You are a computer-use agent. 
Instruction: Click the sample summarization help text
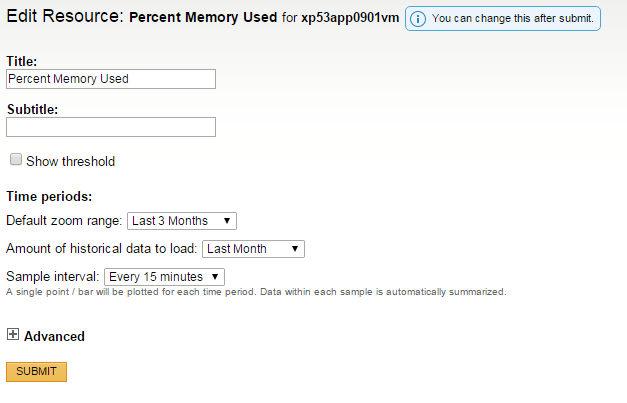click(x=256, y=292)
